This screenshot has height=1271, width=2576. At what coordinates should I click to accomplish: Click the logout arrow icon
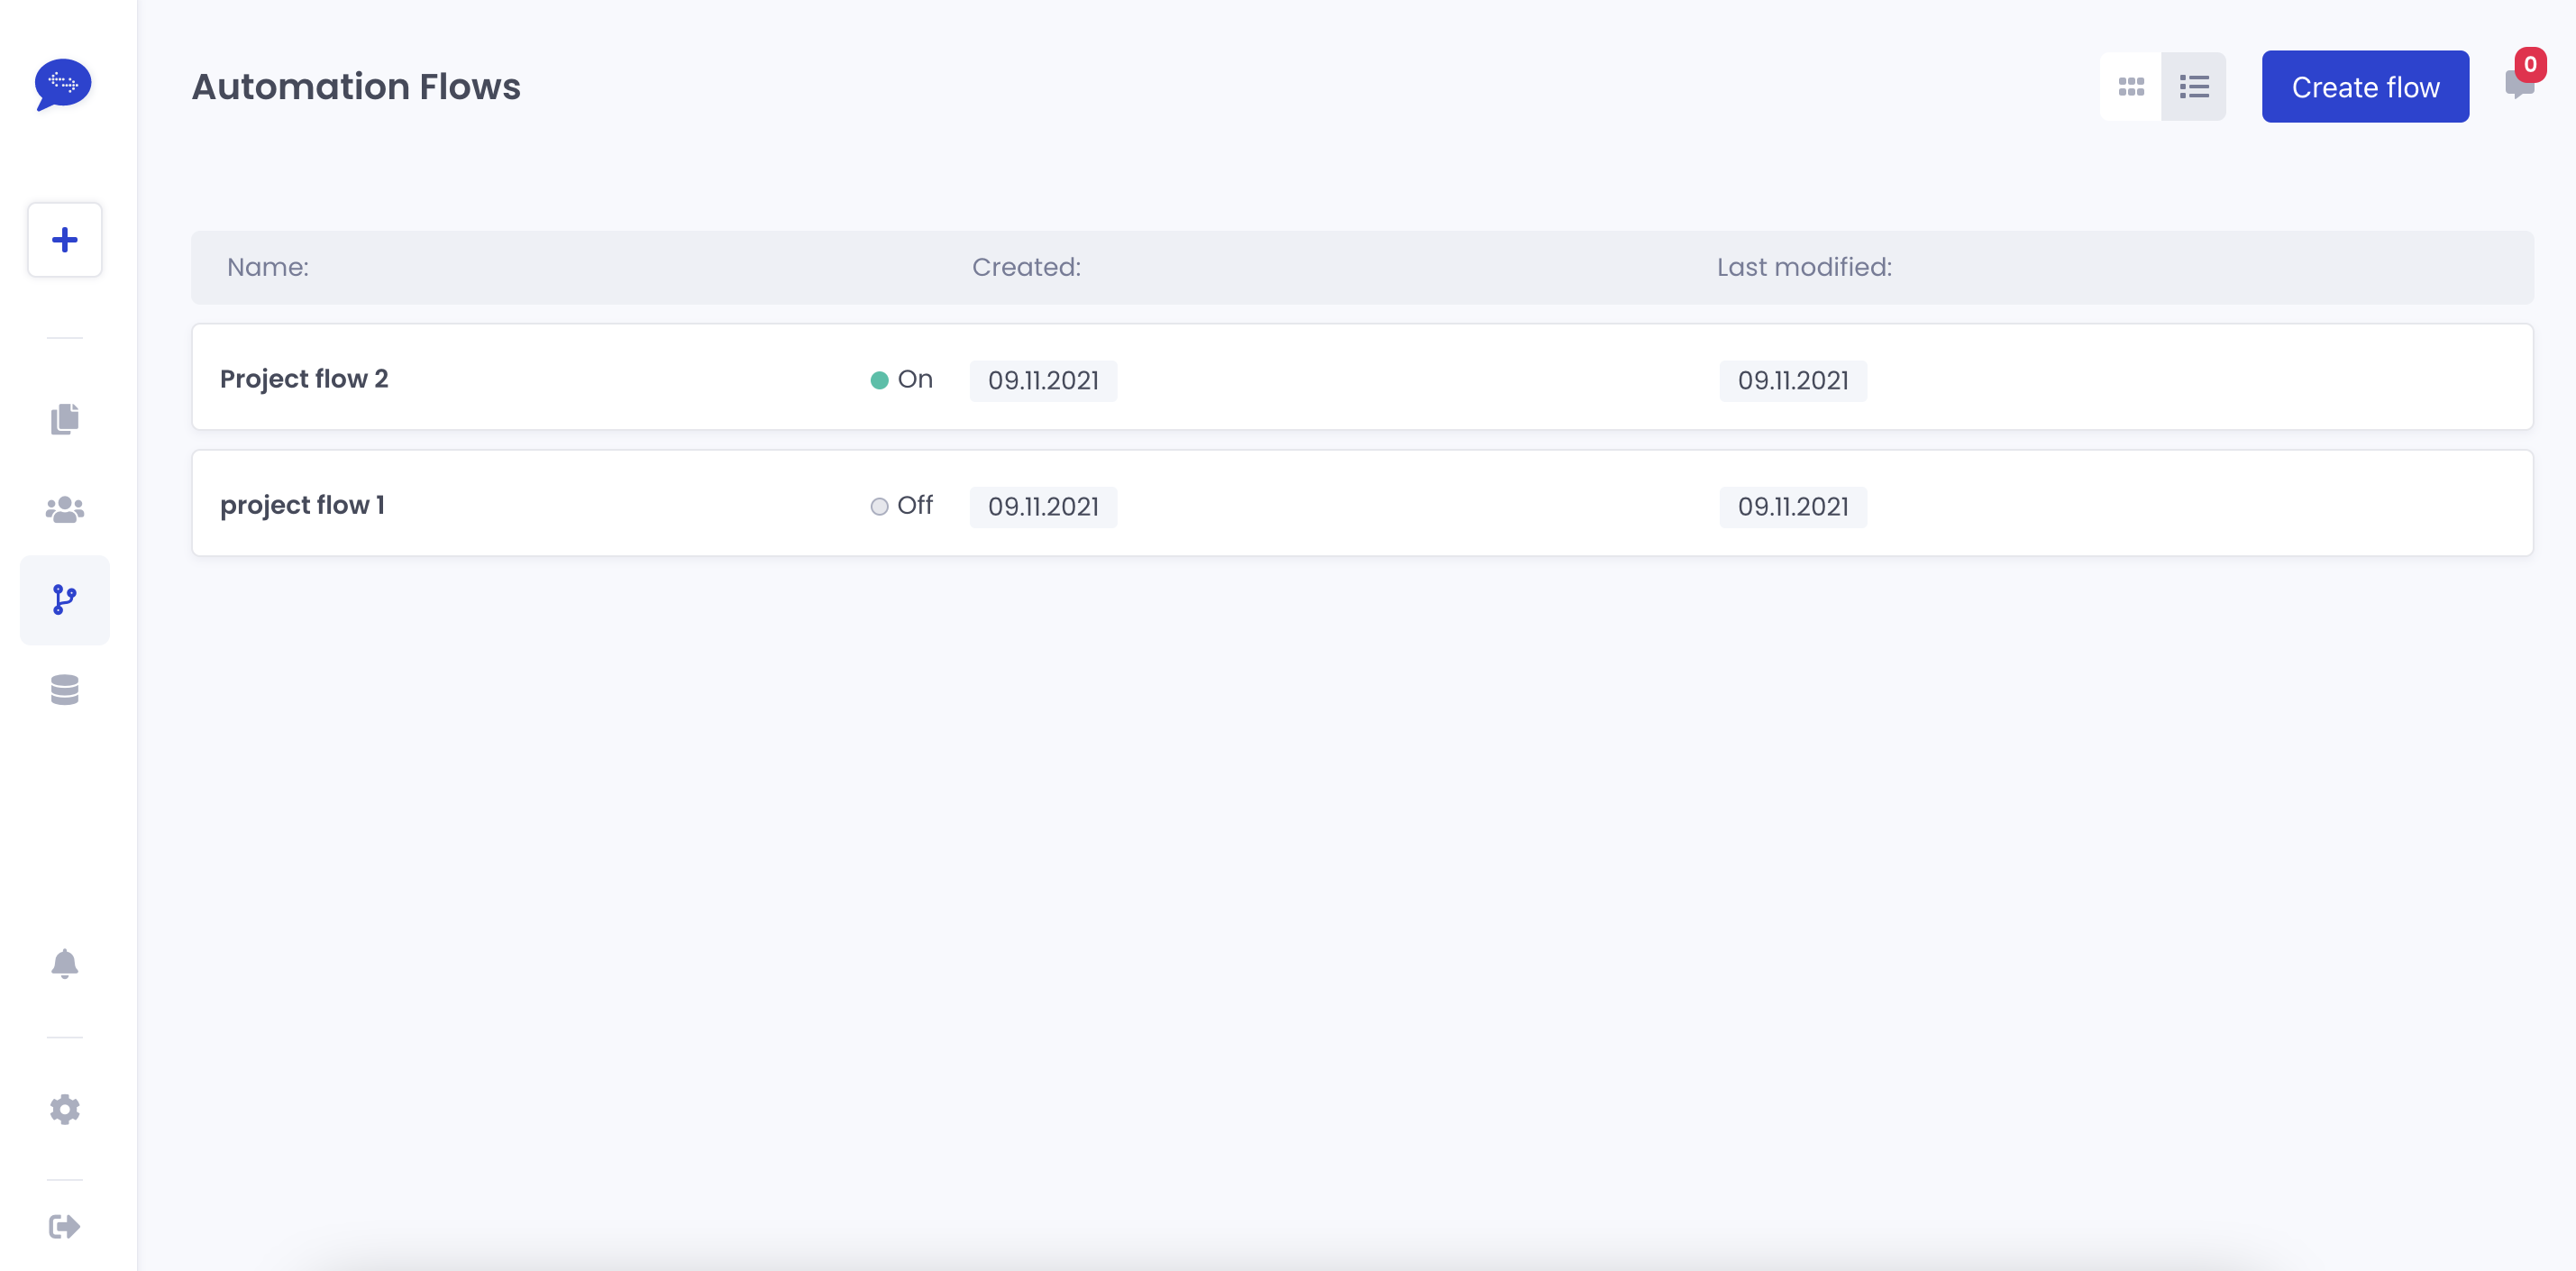[65, 1226]
